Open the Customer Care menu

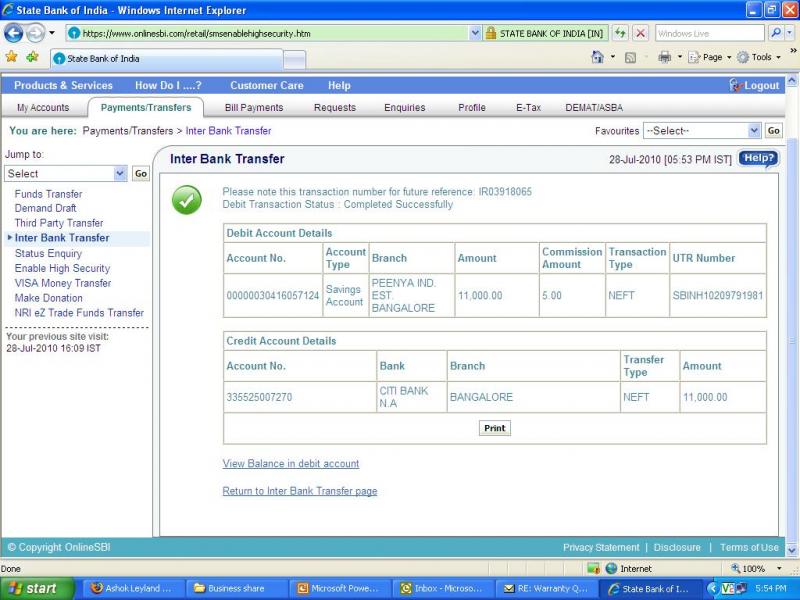(x=267, y=86)
